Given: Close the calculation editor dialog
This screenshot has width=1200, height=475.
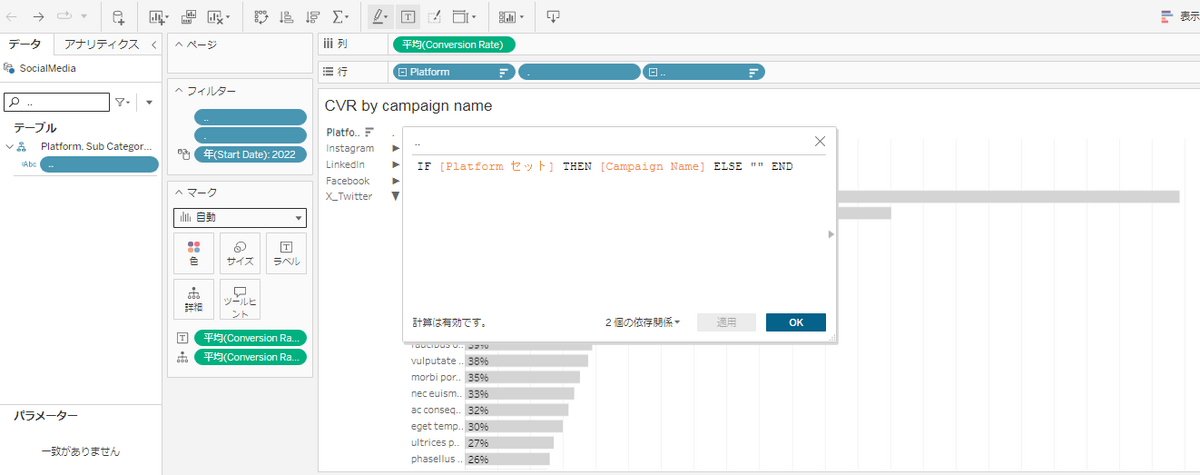Looking at the screenshot, I should (820, 142).
